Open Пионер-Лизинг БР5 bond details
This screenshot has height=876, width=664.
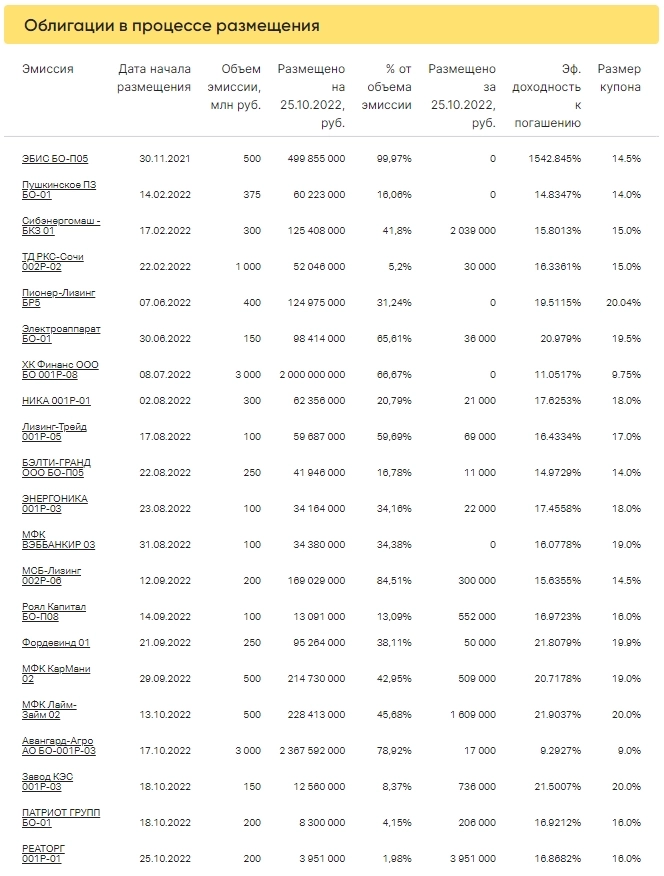click(60, 298)
